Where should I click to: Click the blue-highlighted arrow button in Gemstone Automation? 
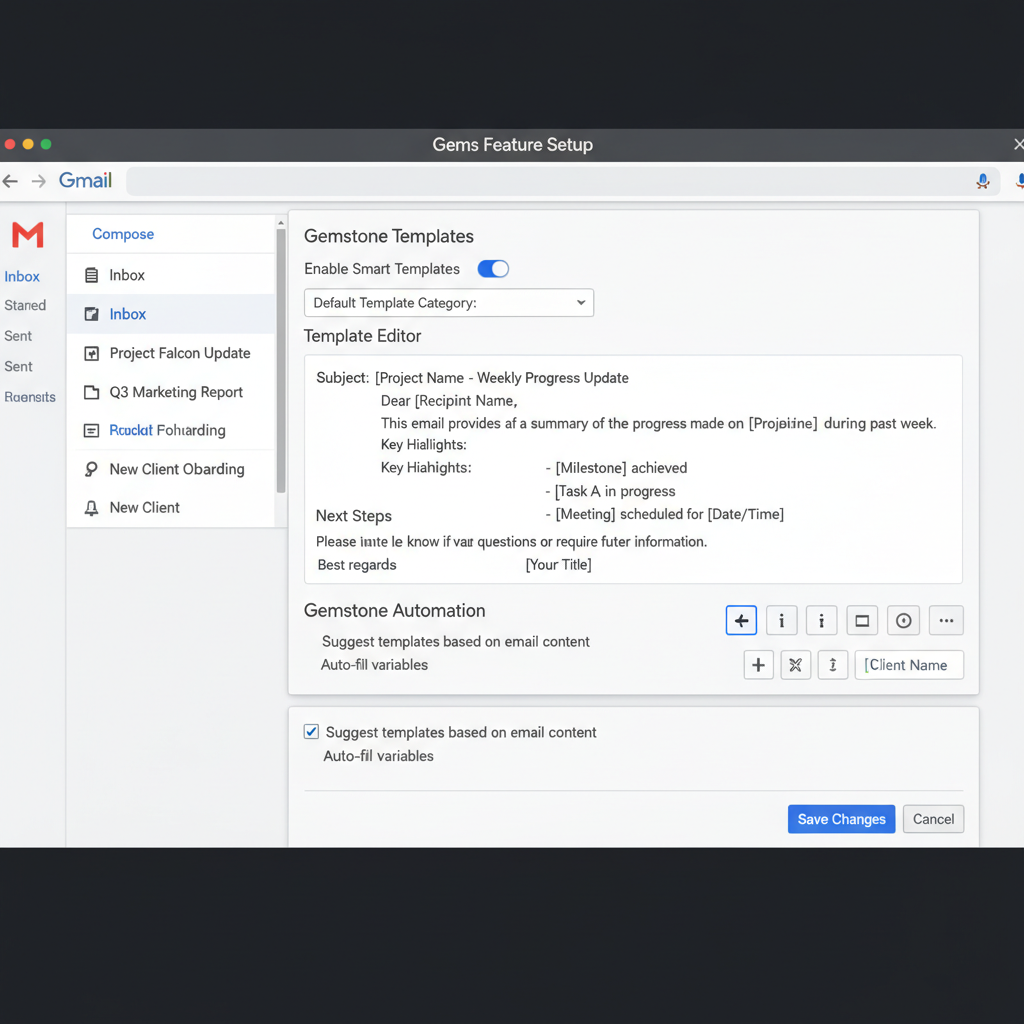tap(741, 621)
